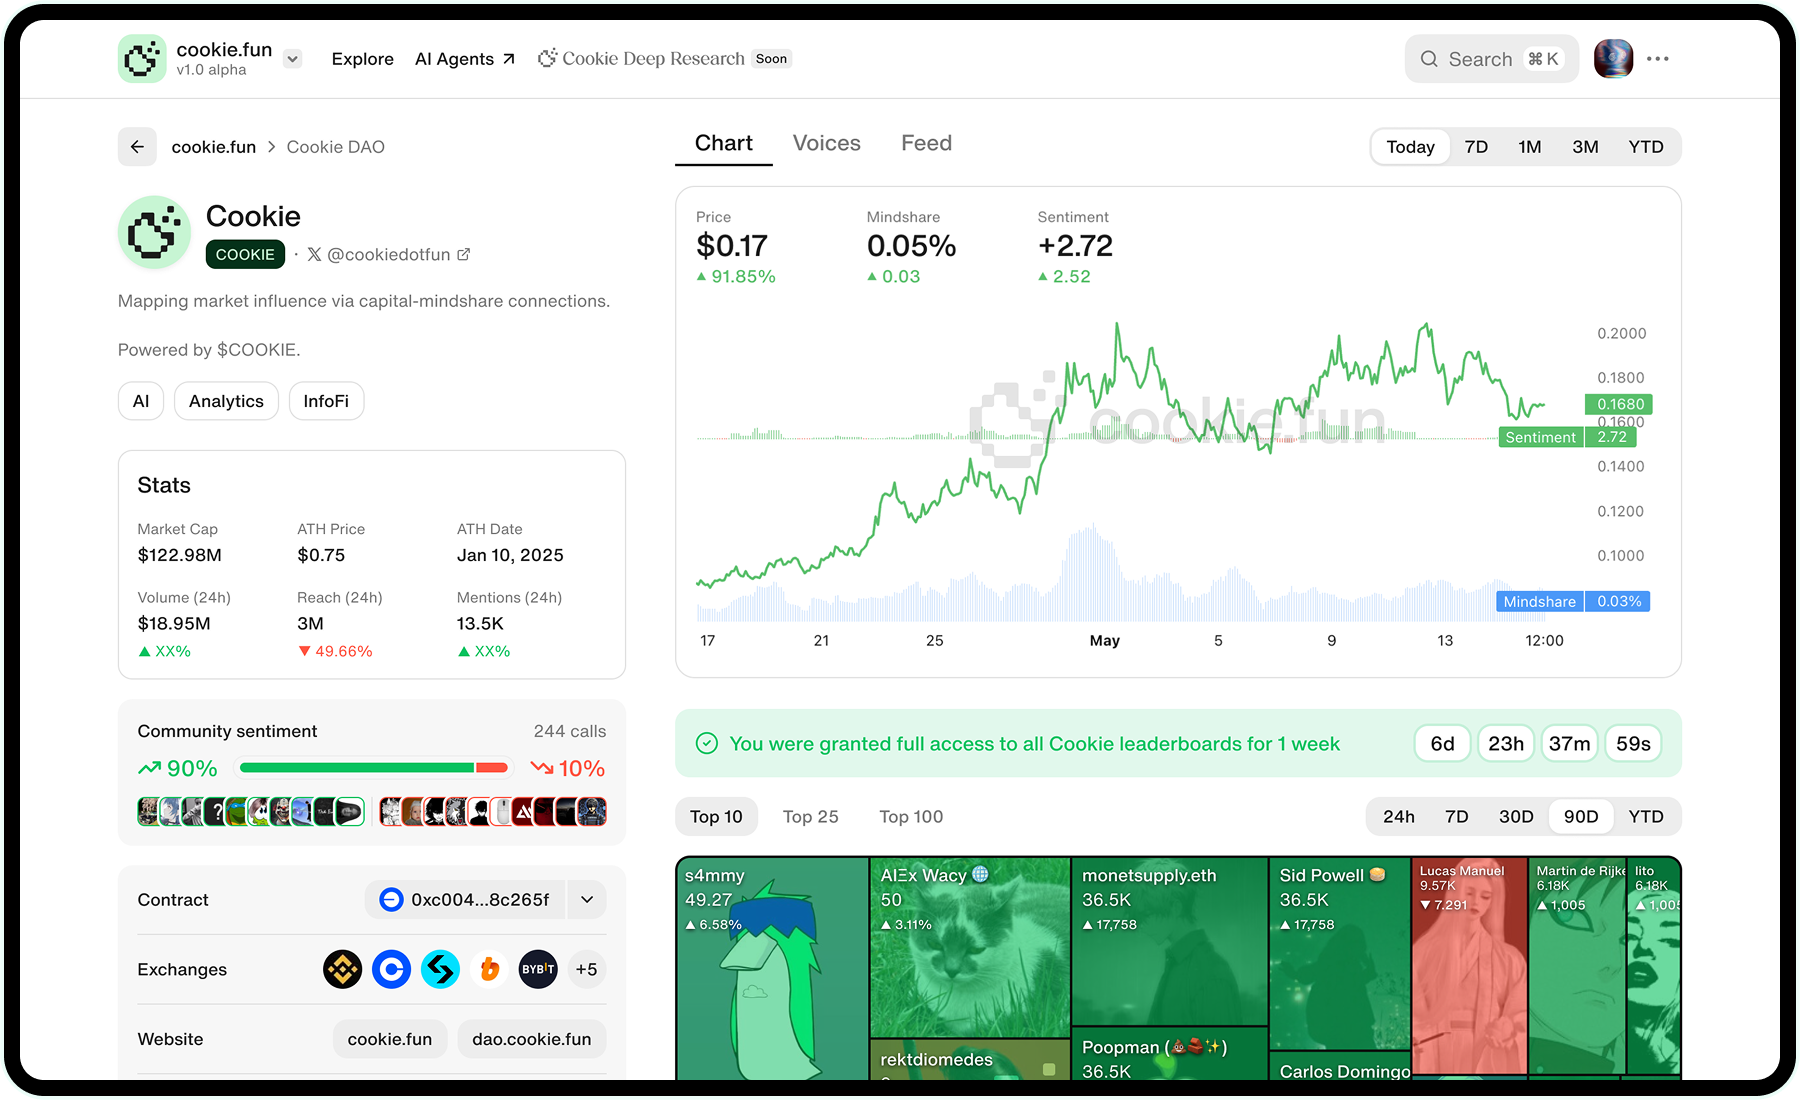Copy the contract address 0xc004...8c265f
Viewport: 1800px width, 1100px height.
point(480,900)
